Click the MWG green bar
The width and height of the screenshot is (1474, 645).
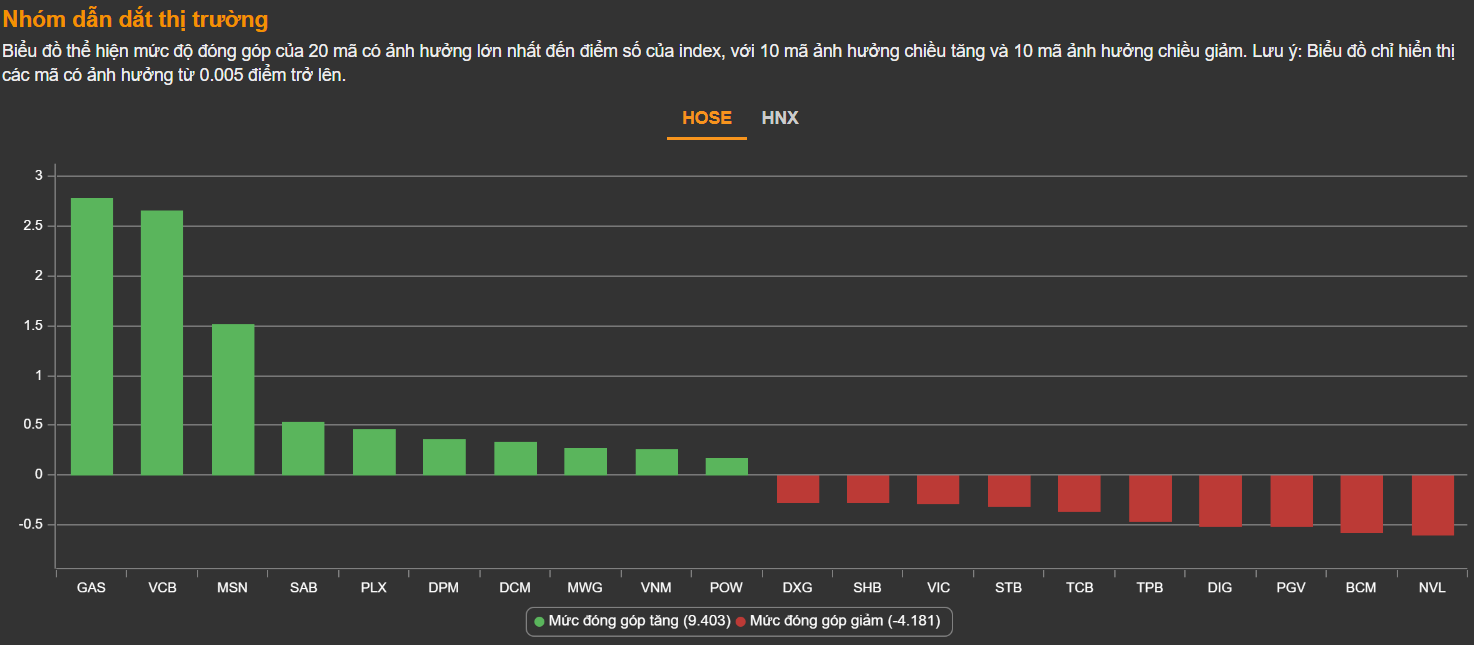(x=585, y=461)
